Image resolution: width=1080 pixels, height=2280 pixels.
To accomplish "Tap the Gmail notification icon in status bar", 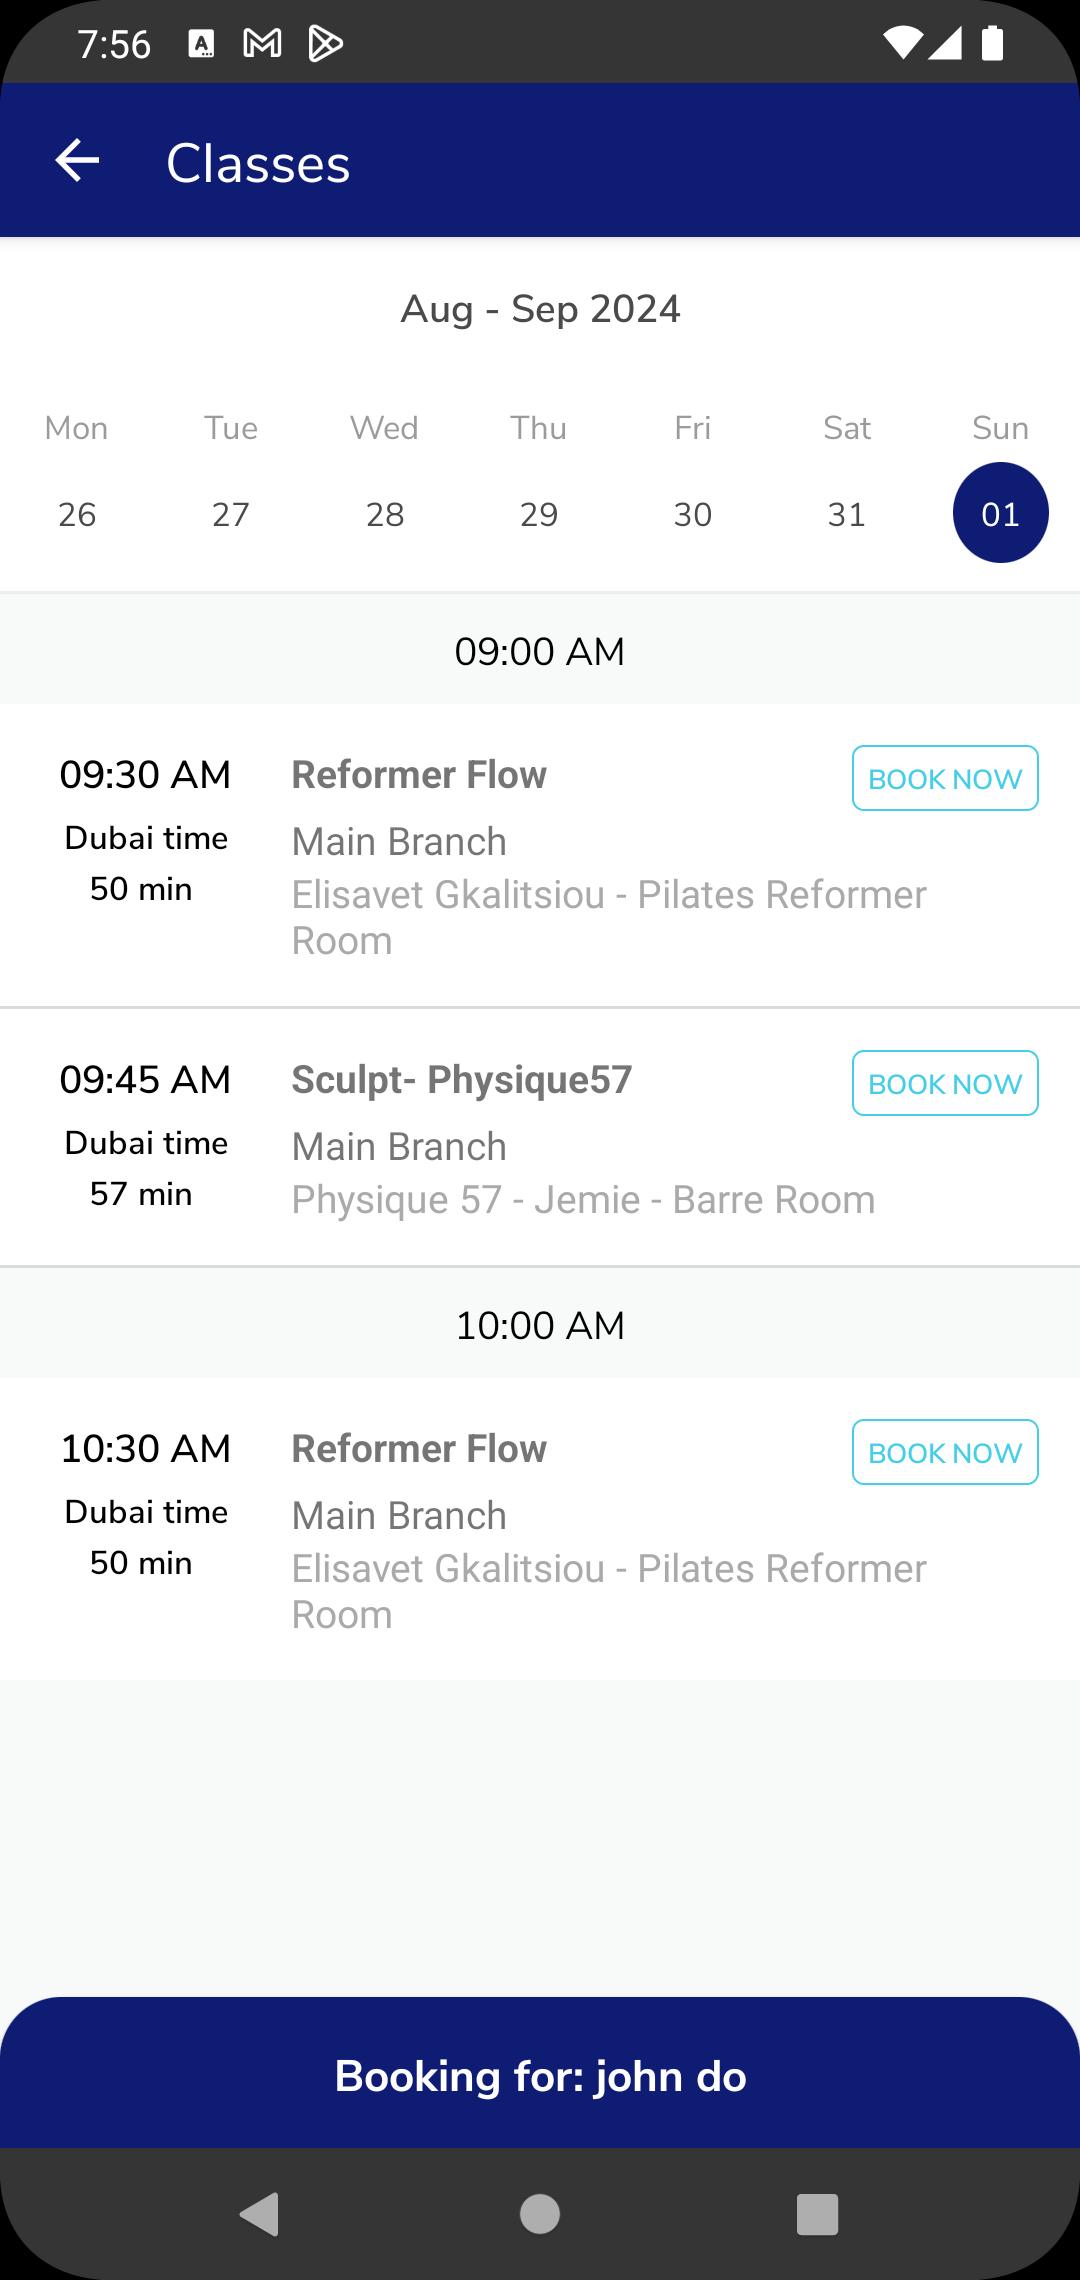I will click(262, 43).
